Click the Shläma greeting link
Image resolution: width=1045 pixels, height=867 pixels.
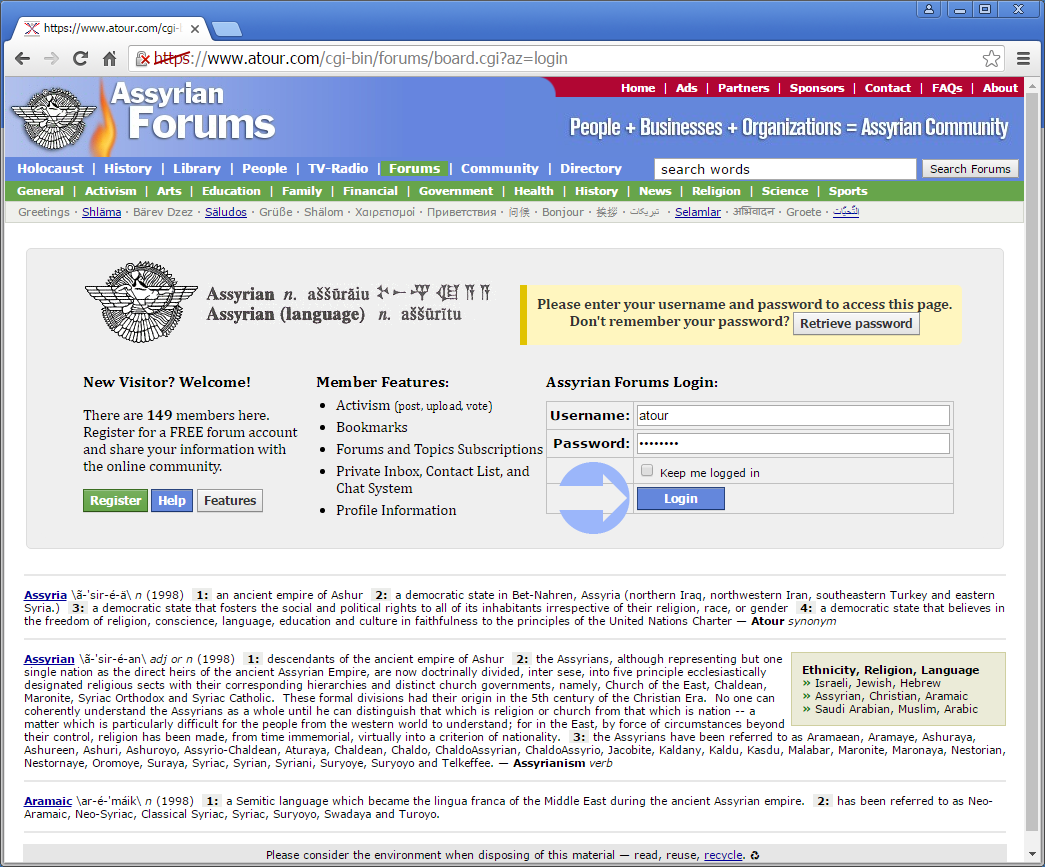[x=101, y=212]
